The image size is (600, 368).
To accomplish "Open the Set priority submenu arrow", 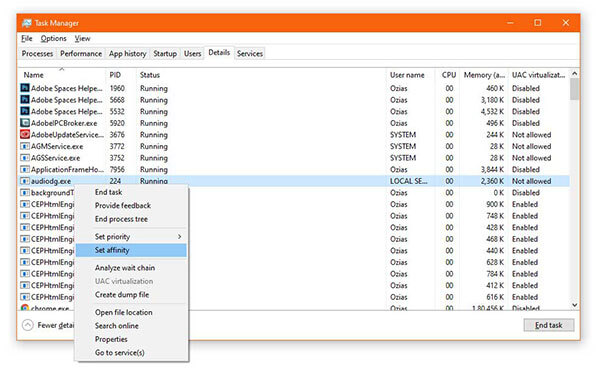I will 179,237.
